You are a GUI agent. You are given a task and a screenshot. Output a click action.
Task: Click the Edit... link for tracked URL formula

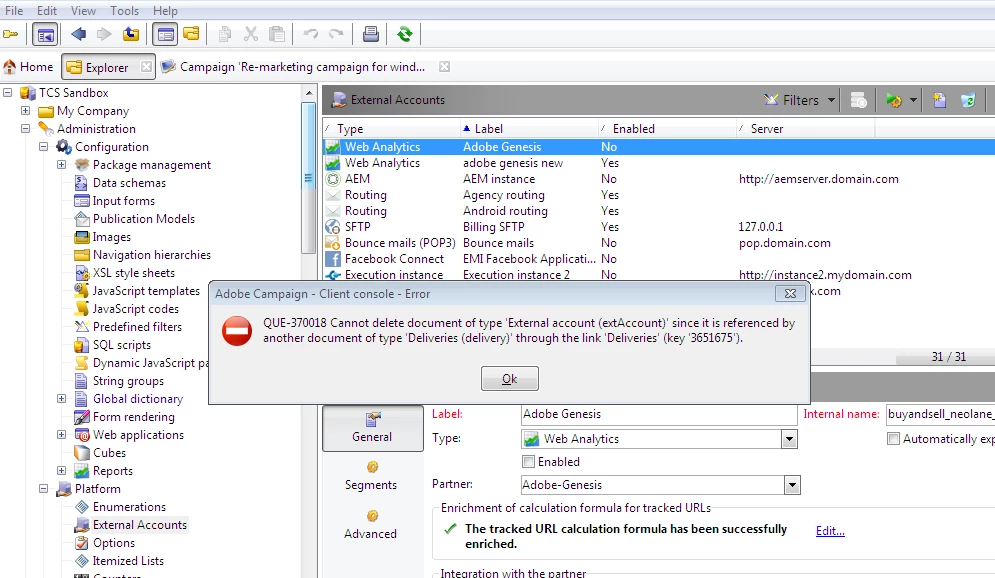pos(830,530)
